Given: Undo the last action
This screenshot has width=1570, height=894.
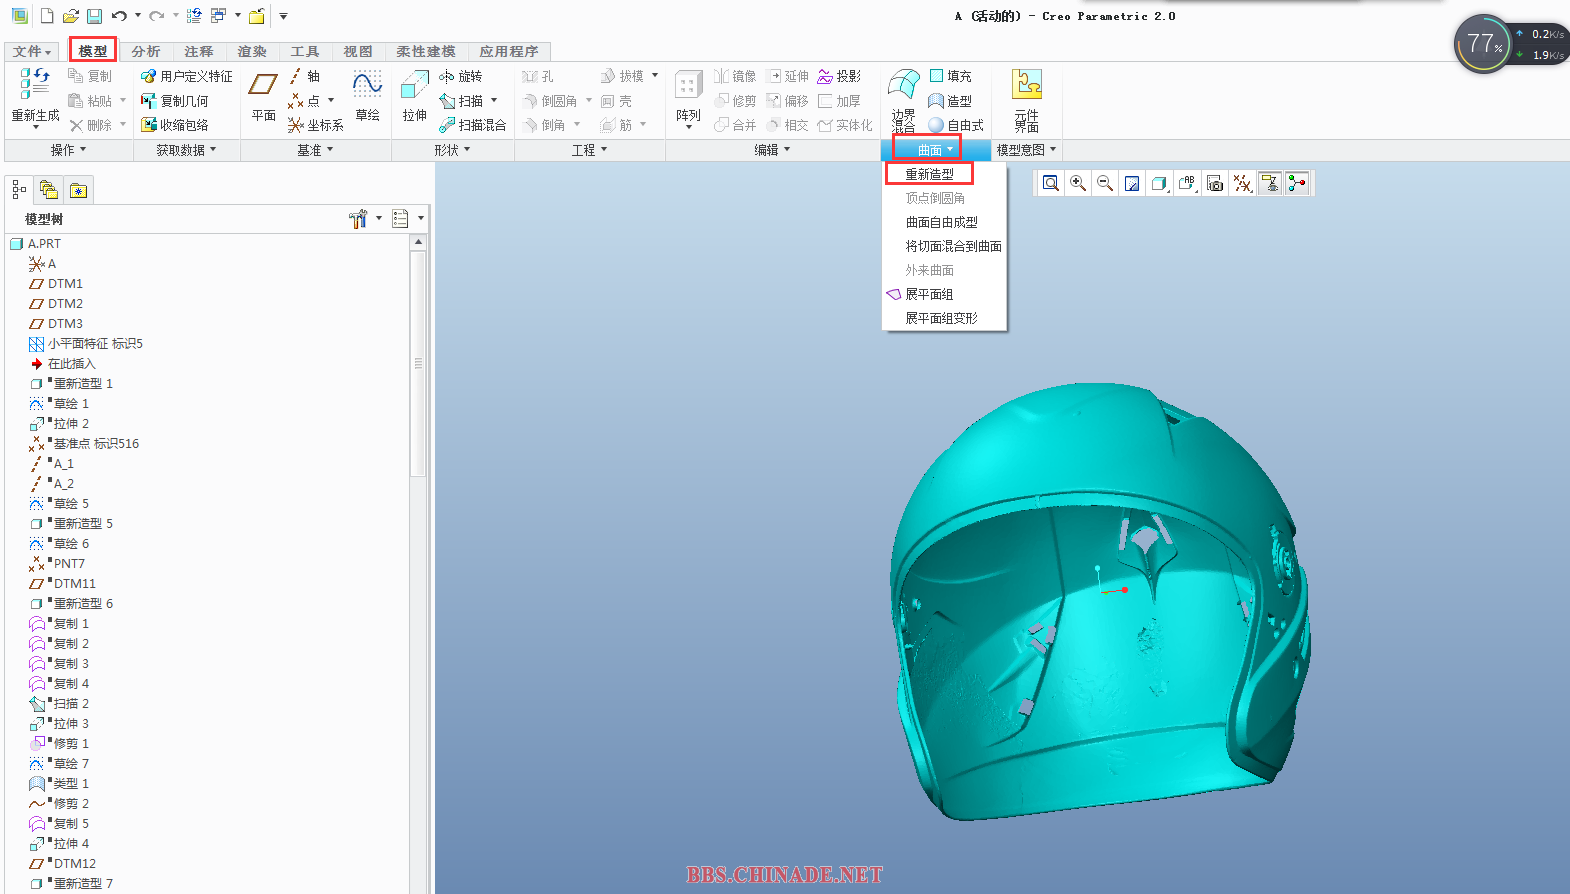Looking at the screenshot, I should pyautogui.click(x=119, y=16).
